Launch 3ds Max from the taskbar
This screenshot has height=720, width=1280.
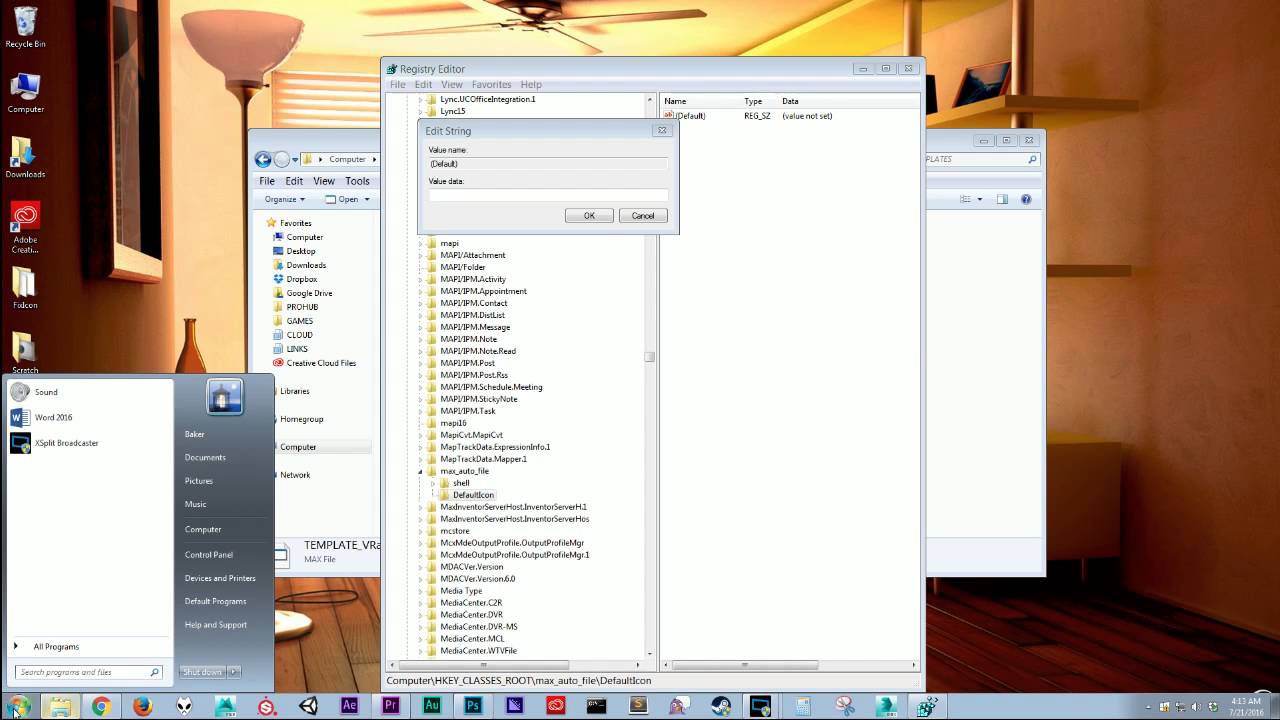226,707
